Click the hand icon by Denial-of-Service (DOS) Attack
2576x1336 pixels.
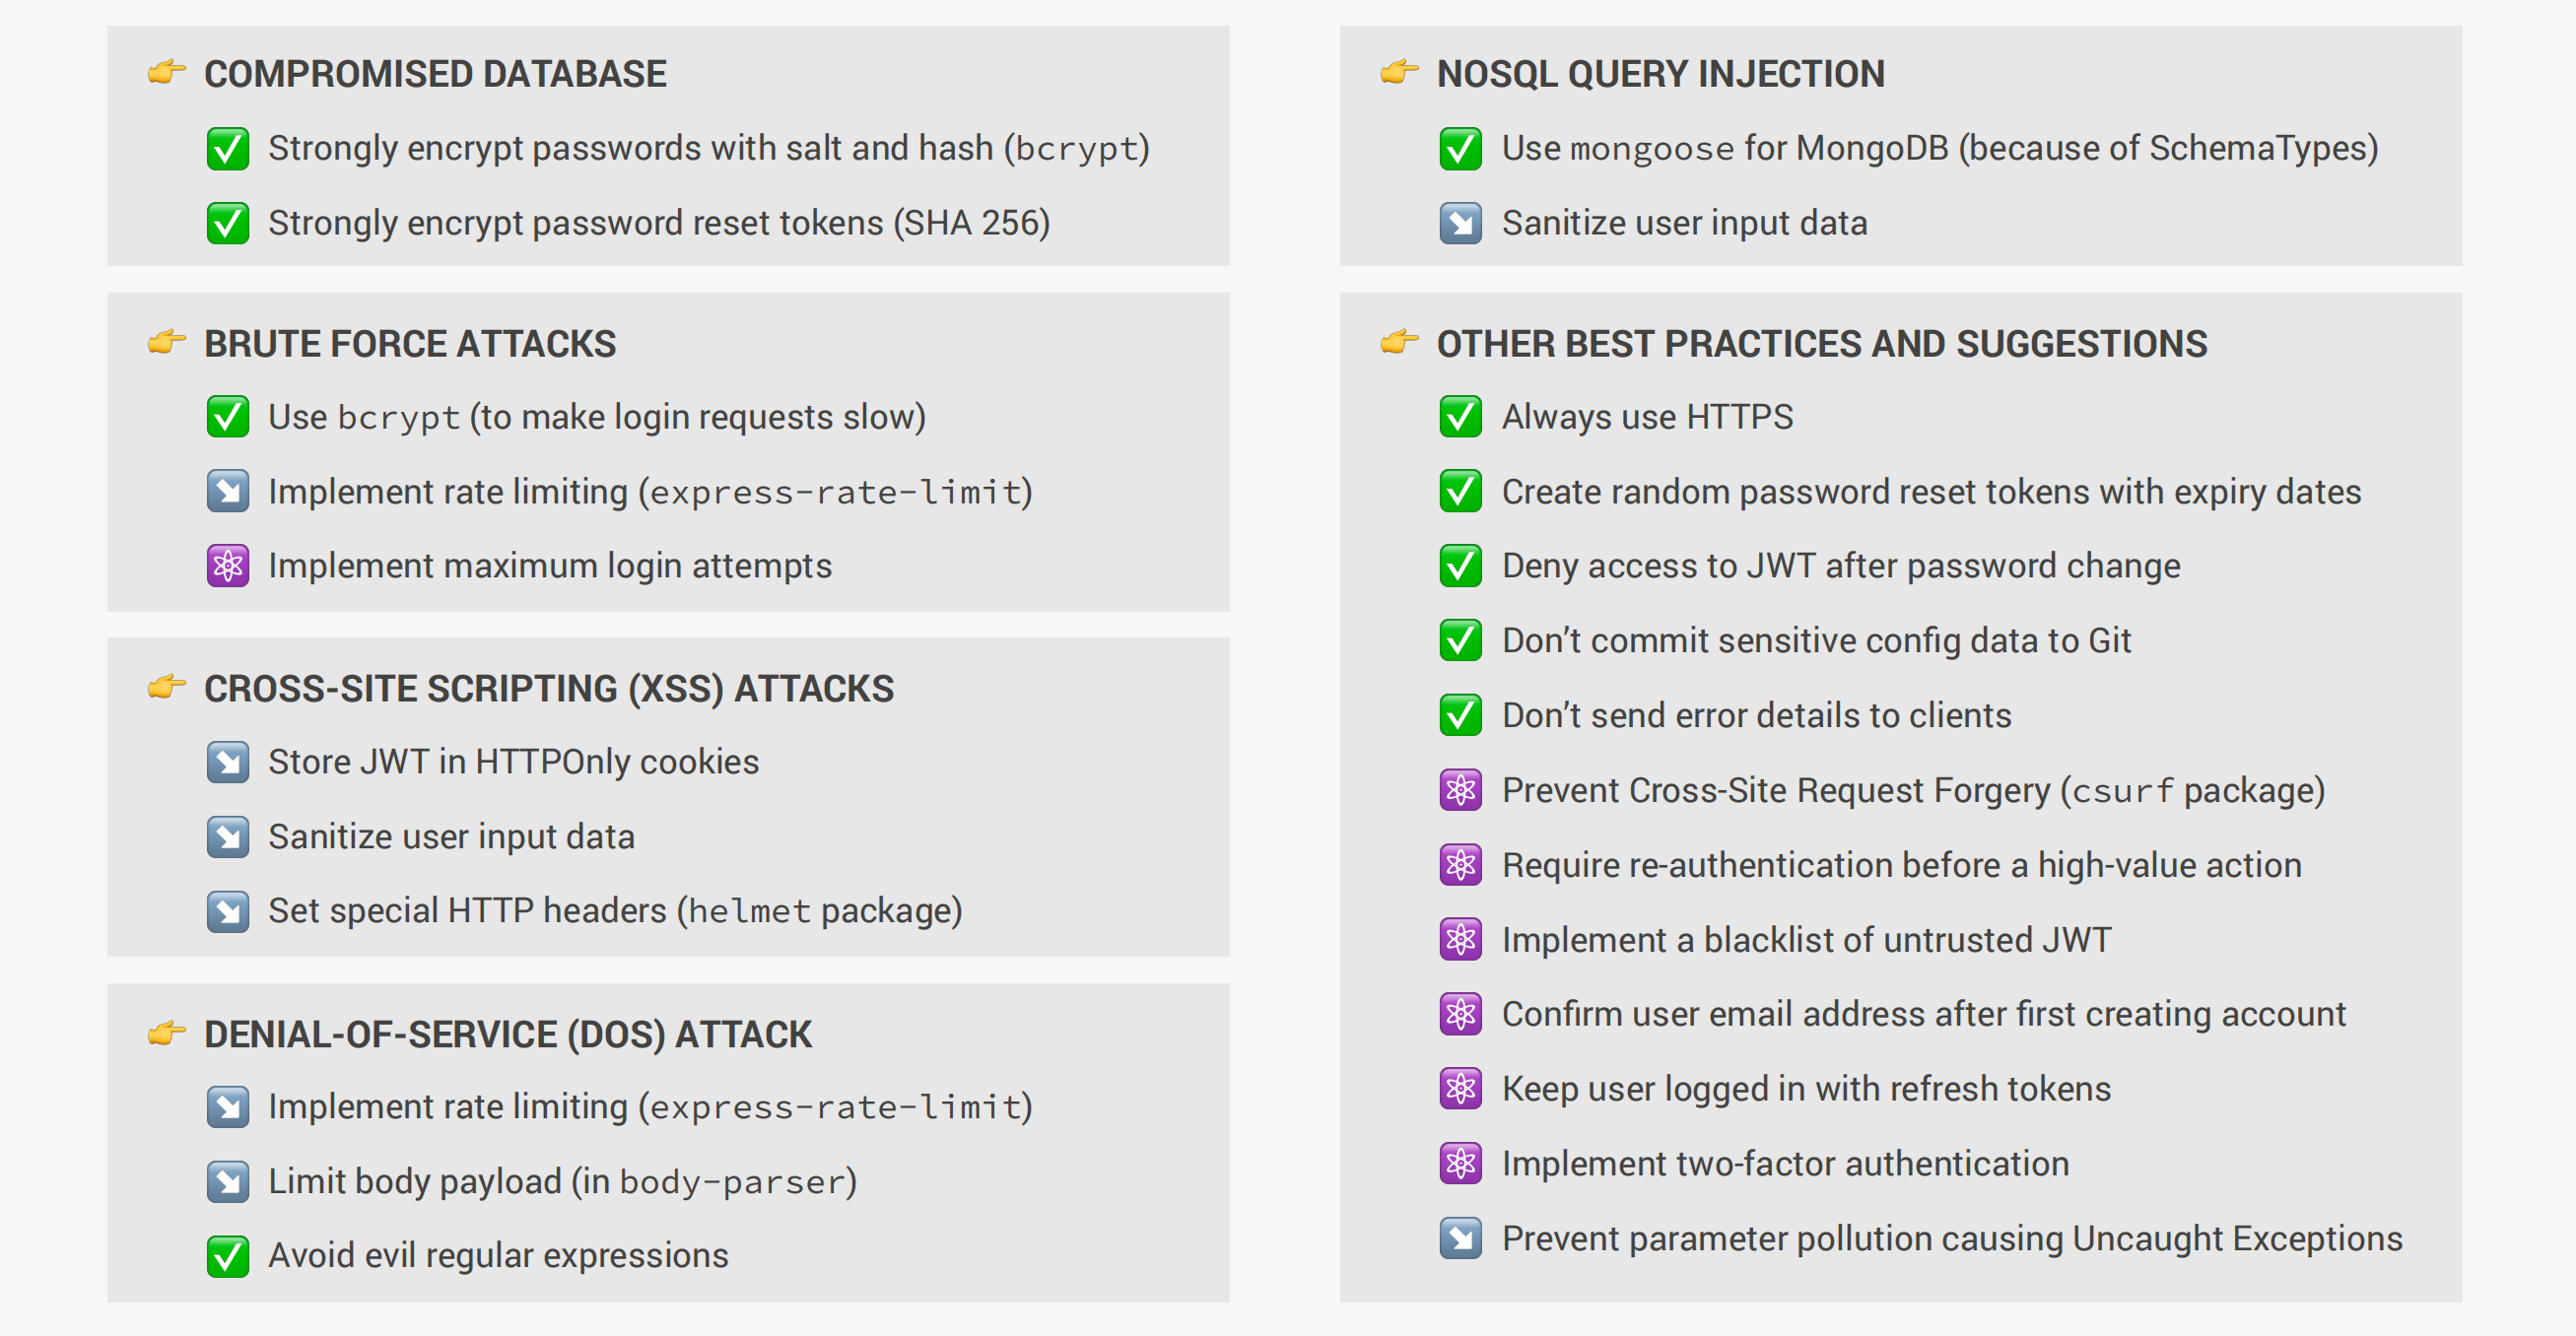pyautogui.click(x=167, y=1033)
